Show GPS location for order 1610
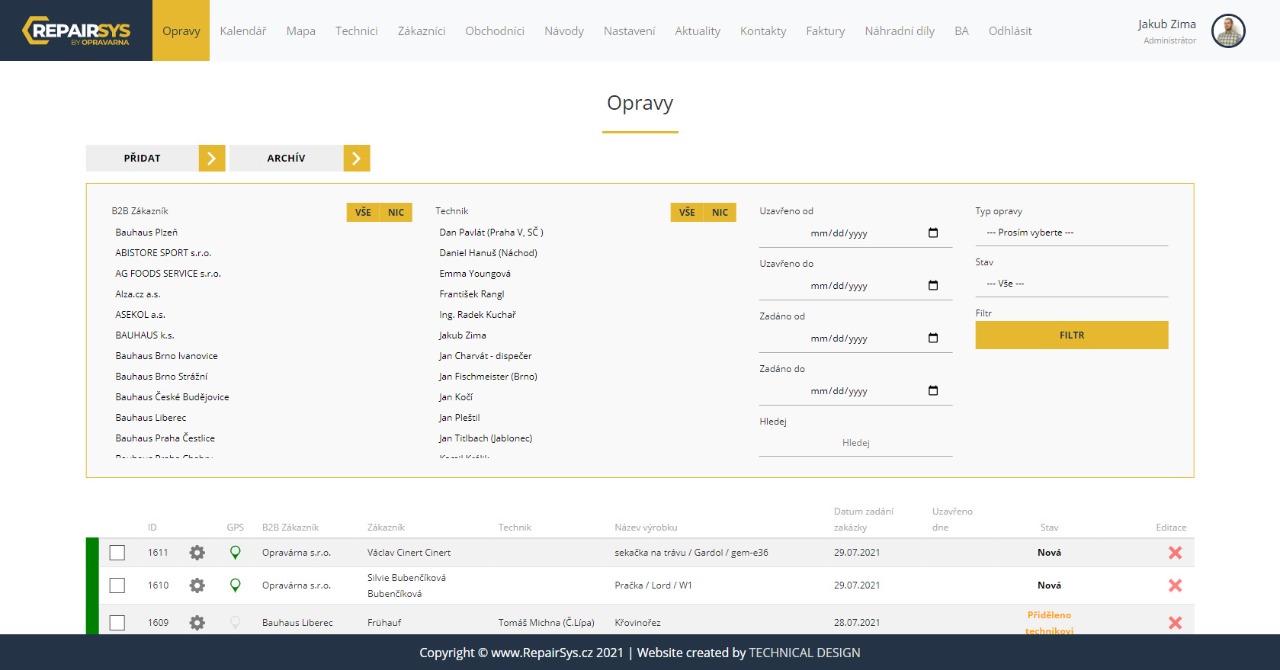 [235, 586]
